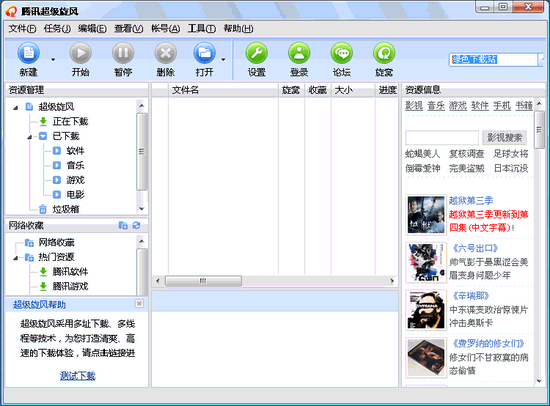Click the 越狱第三季 poster thumbnail
Viewport: 550px width, 406px height.
(x=426, y=214)
